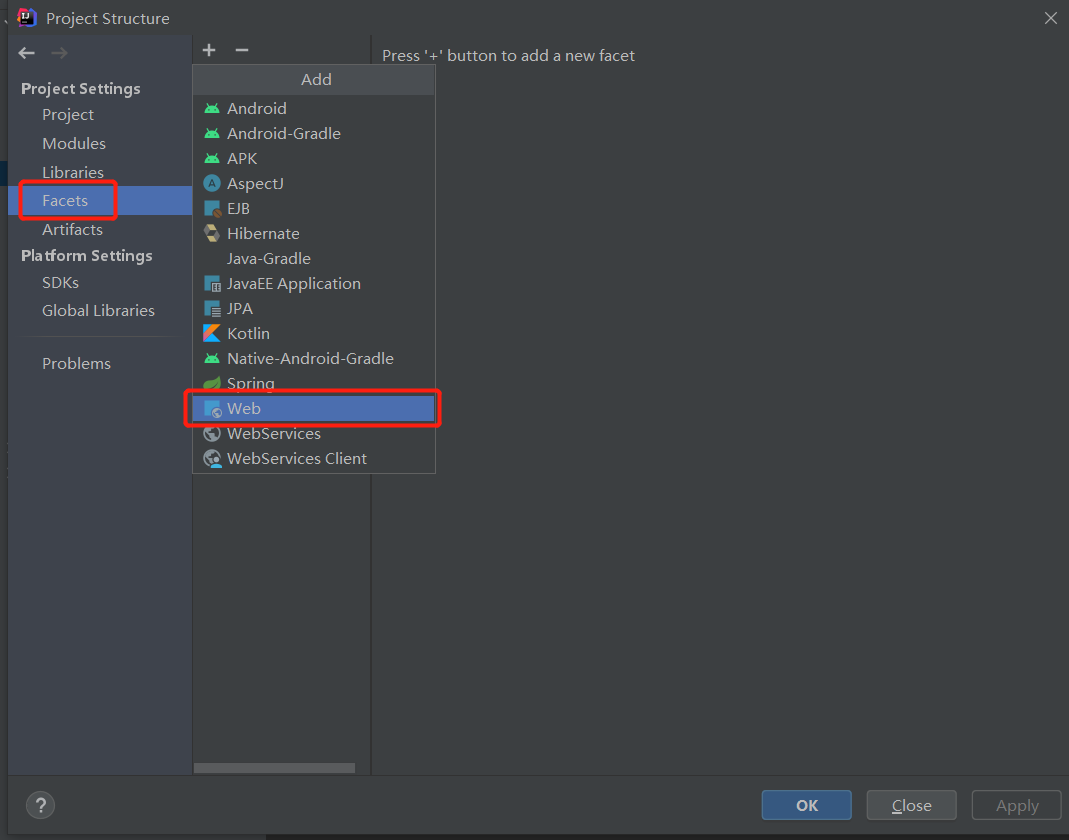Select the JPA facet entry
Viewport: 1069px width, 840px height.
click(x=314, y=308)
